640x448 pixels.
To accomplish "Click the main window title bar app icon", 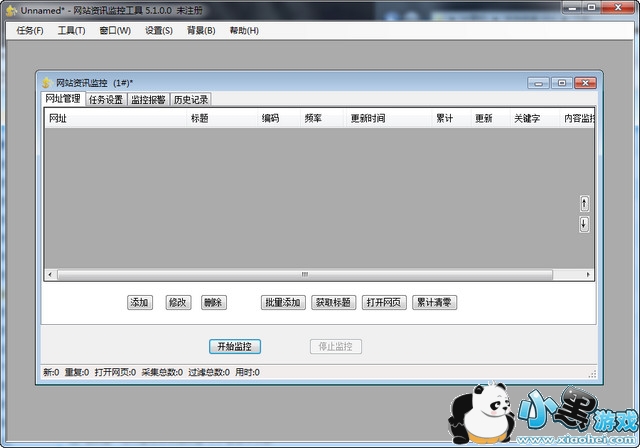I will click(x=11, y=11).
